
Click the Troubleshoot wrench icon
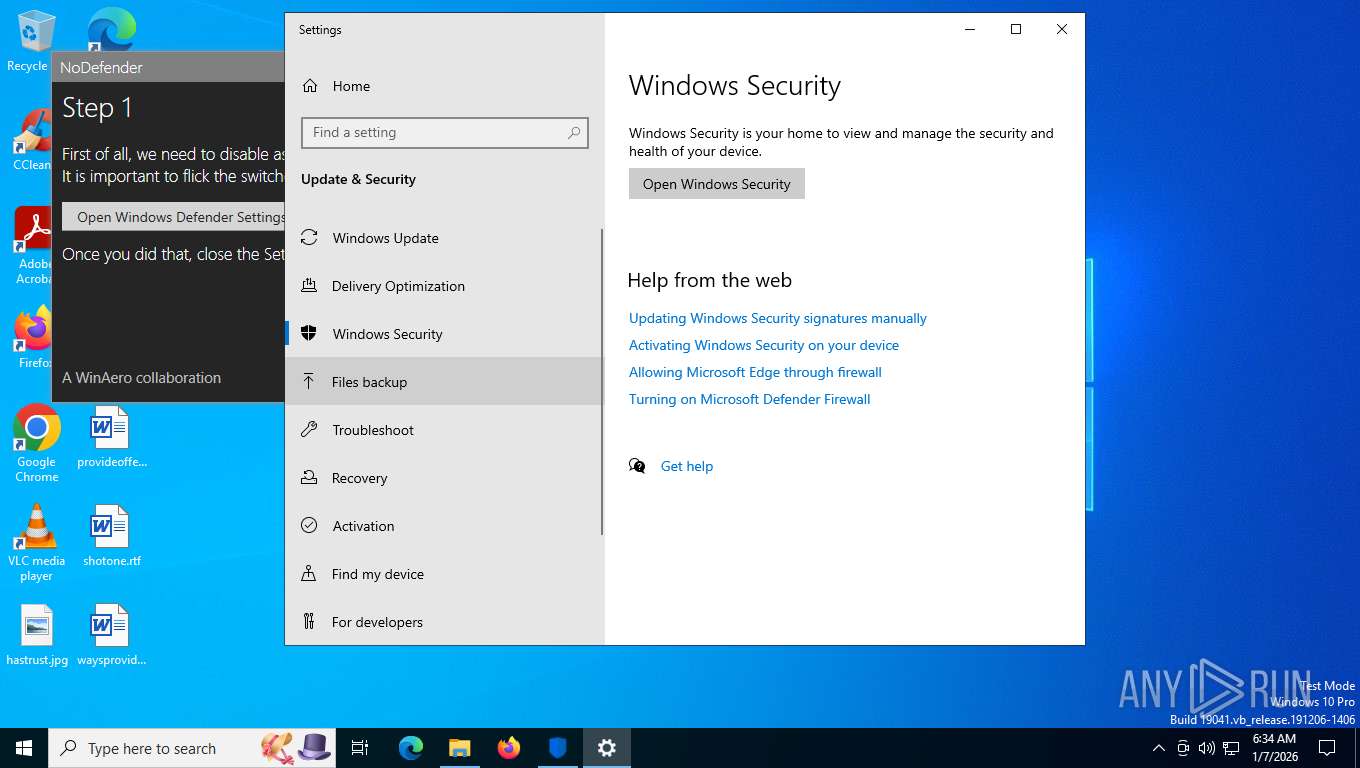point(309,430)
